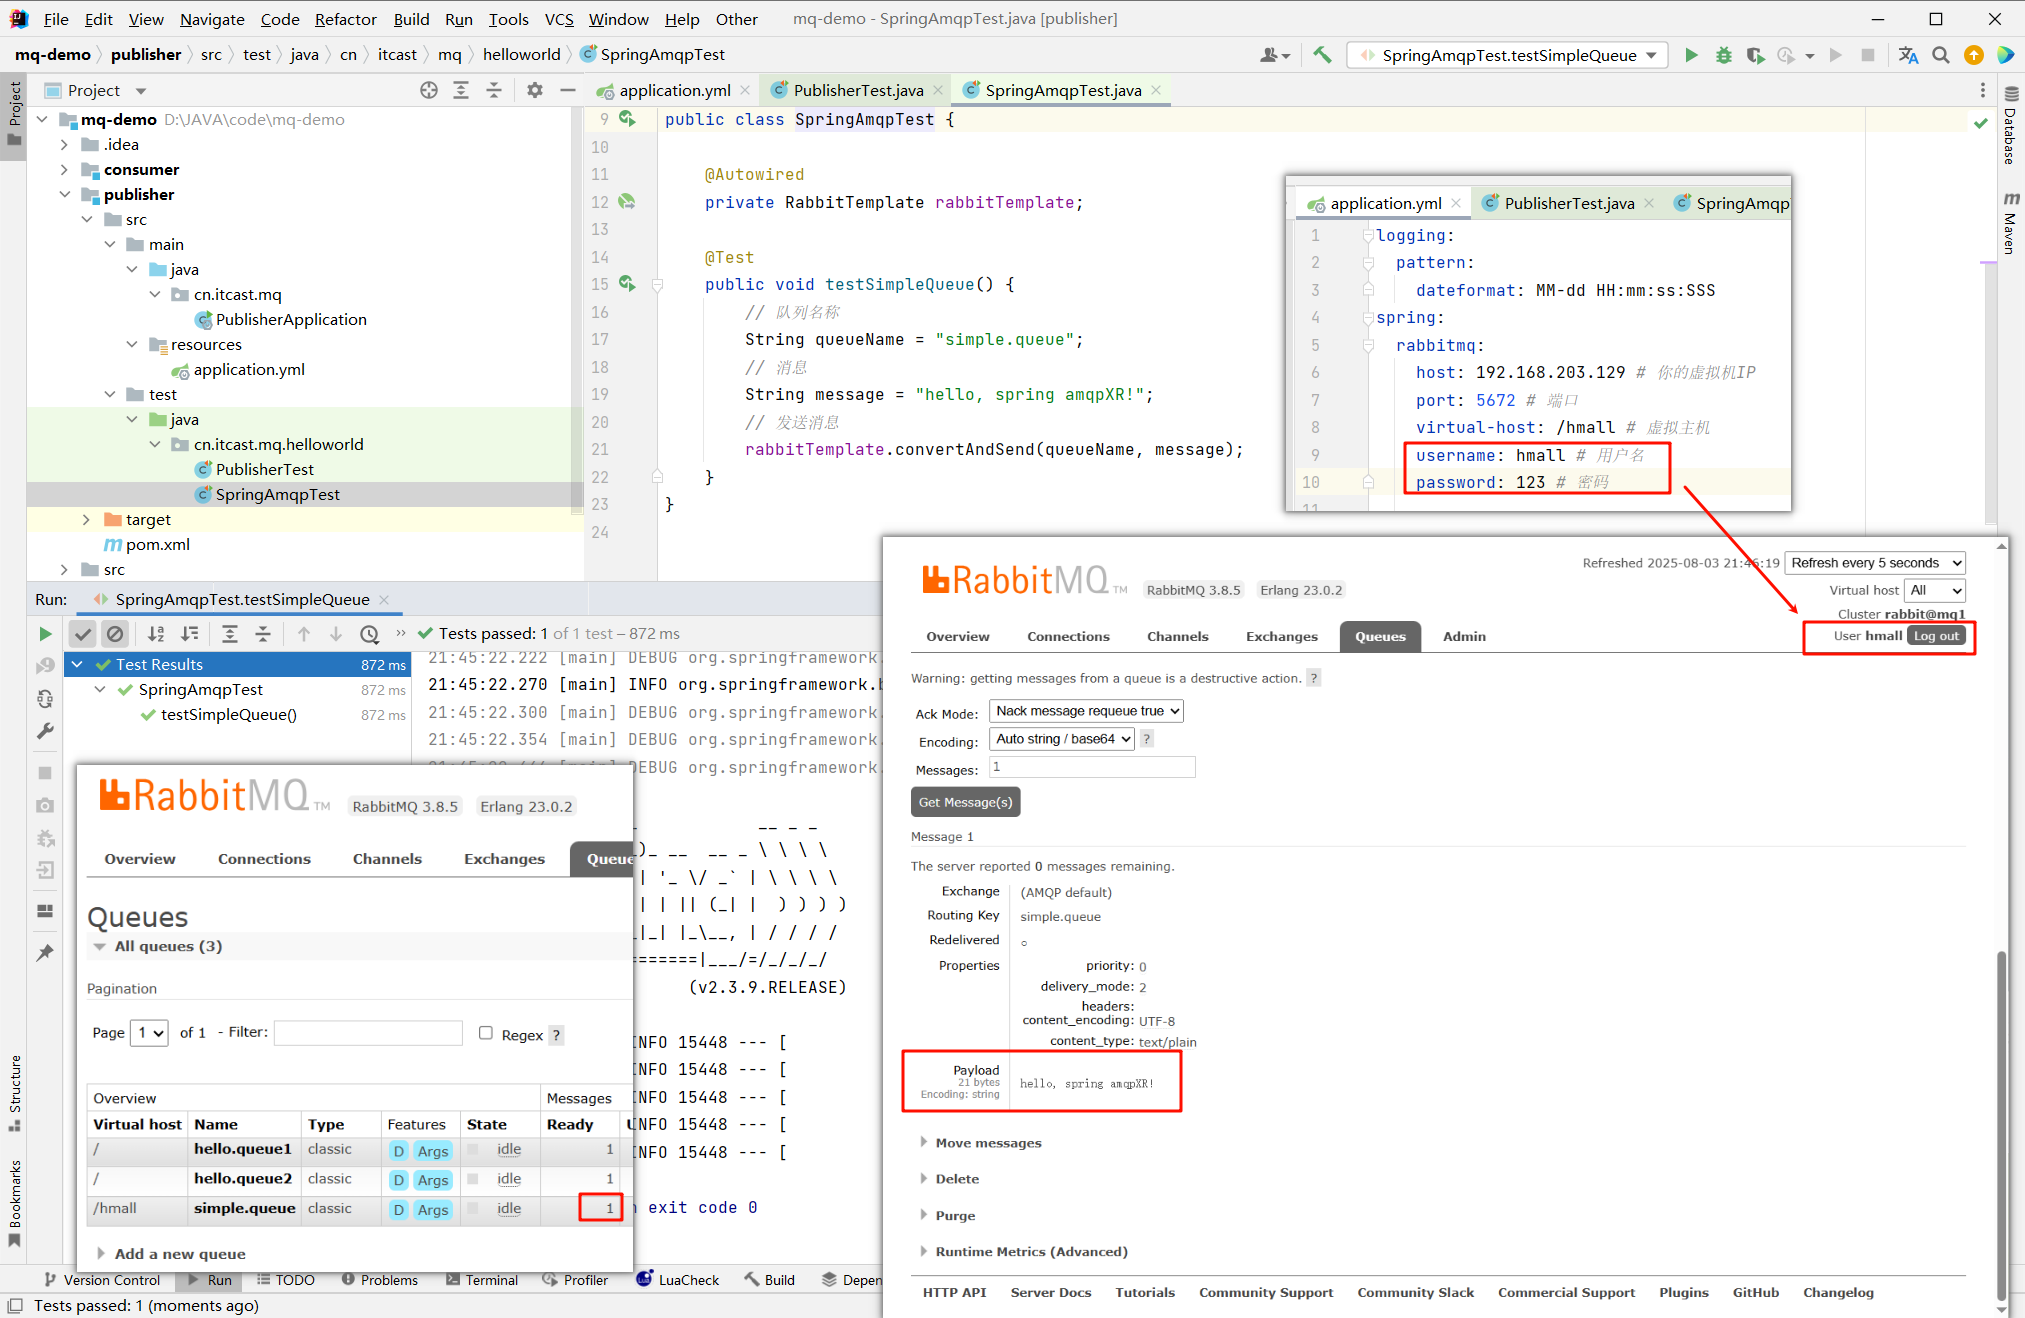This screenshot has height=1318, width=2025.
Task: Expand Runtime Metrics (Advanced) section
Action: pyautogui.click(x=1030, y=1252)
